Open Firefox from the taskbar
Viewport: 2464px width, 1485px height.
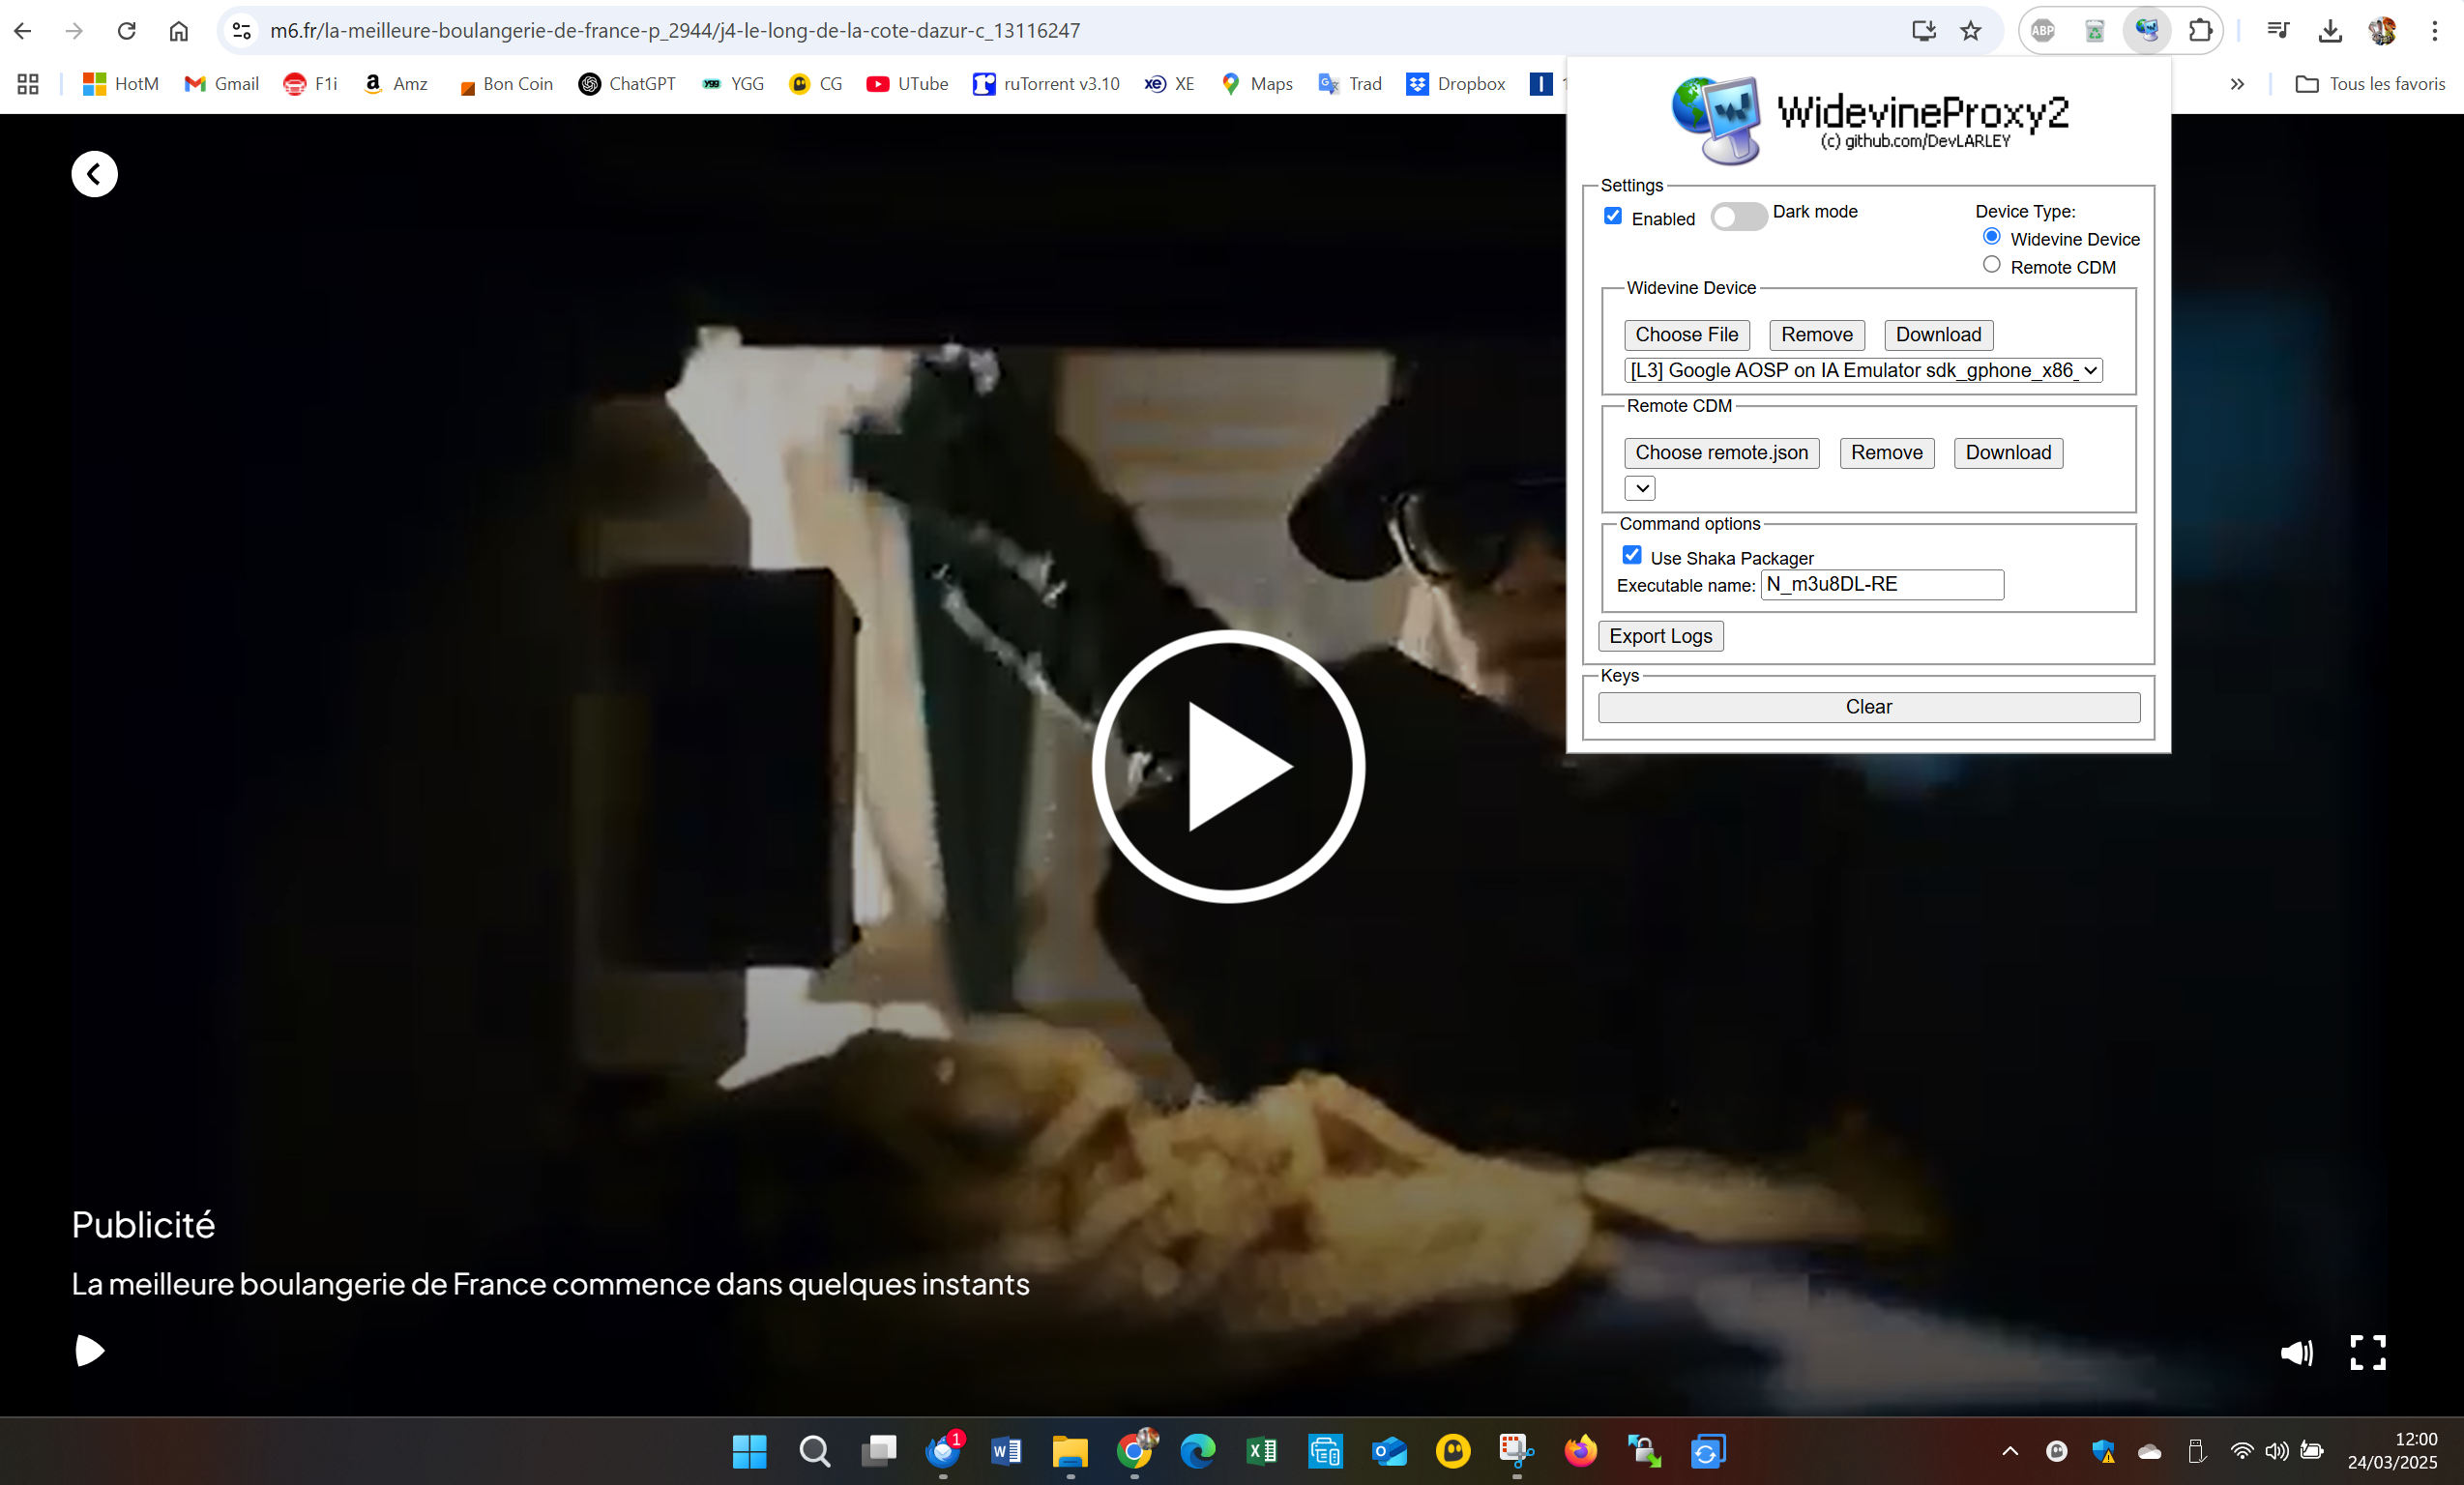tap(1580, 1451)
